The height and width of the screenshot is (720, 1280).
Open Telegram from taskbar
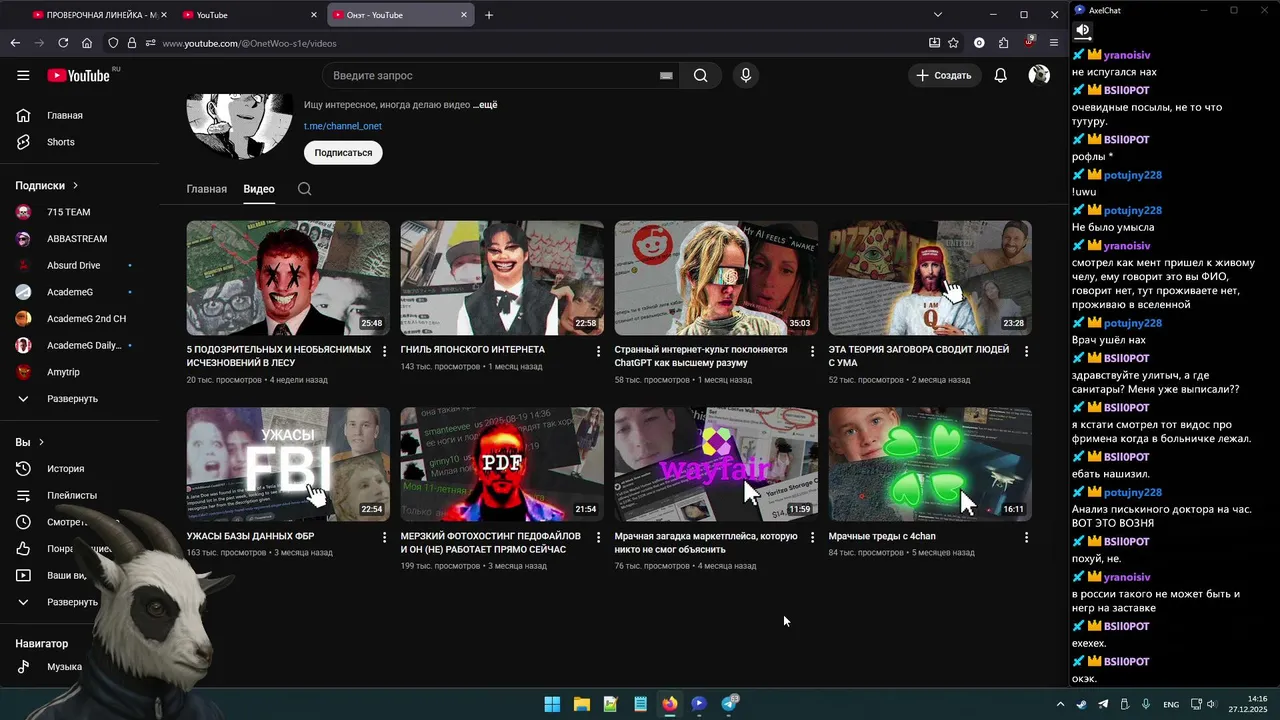point(729,704)
